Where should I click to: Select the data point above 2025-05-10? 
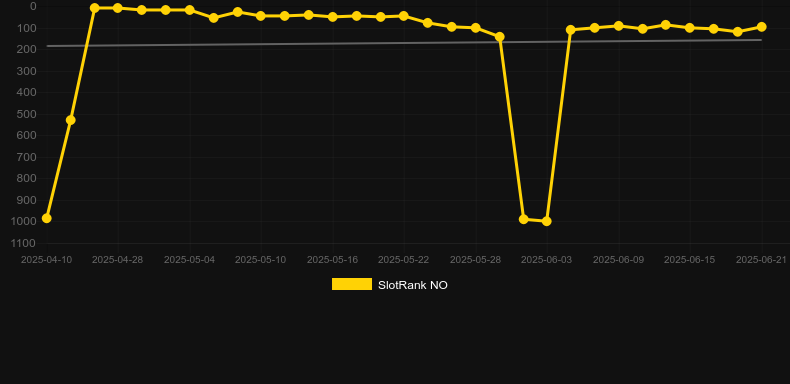point(261,16)
